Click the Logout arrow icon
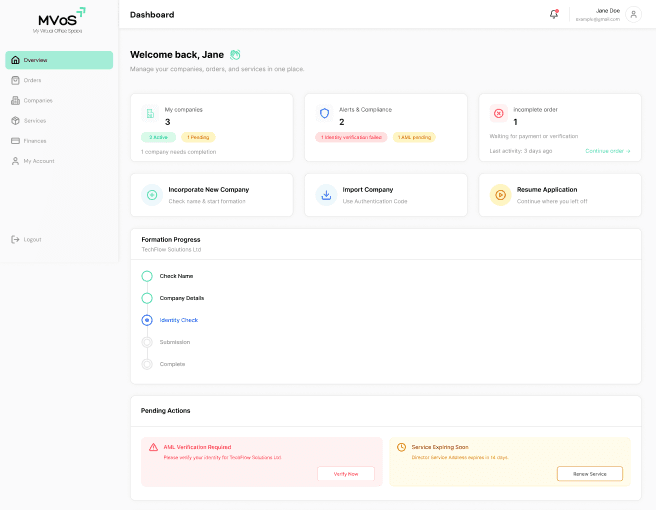Viewport: 656px width, 510px height. pos(15,239)
